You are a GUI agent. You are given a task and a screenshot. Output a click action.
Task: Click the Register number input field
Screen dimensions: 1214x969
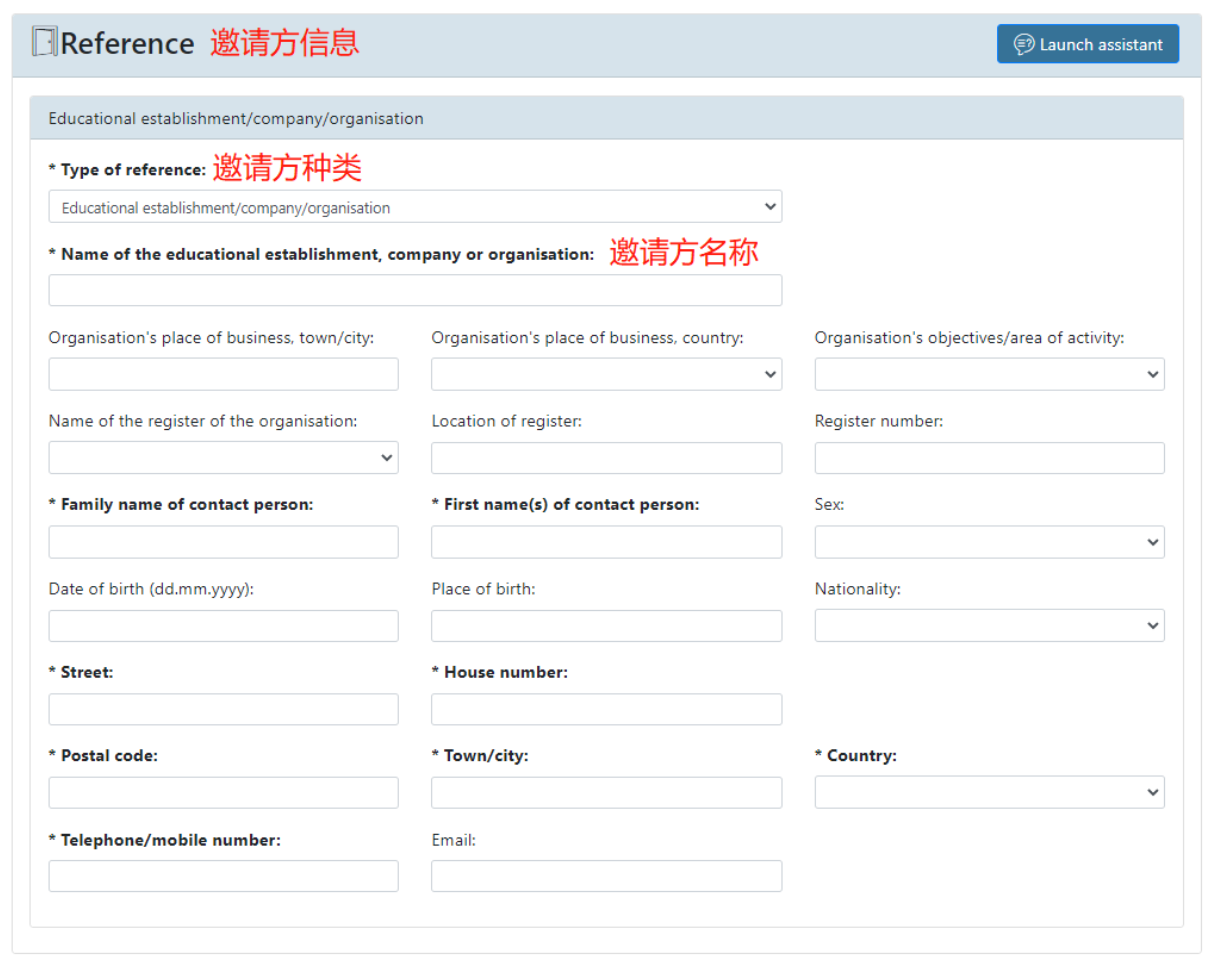pyautogui.click(x=990, y=457)
